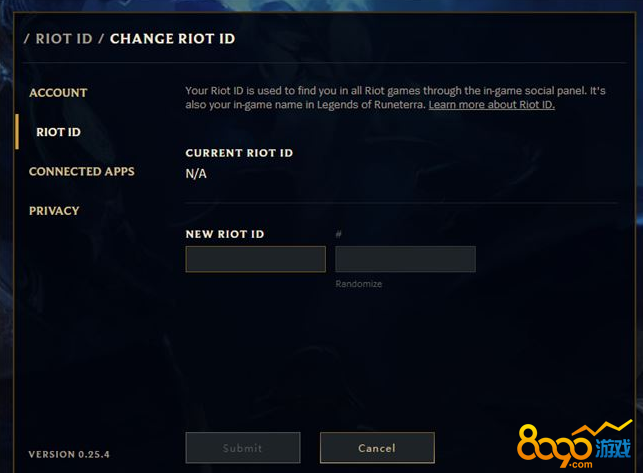Screen dimensions: 643x473
Task: Click the 8090 watermark logo
Action: pos(575,445)
